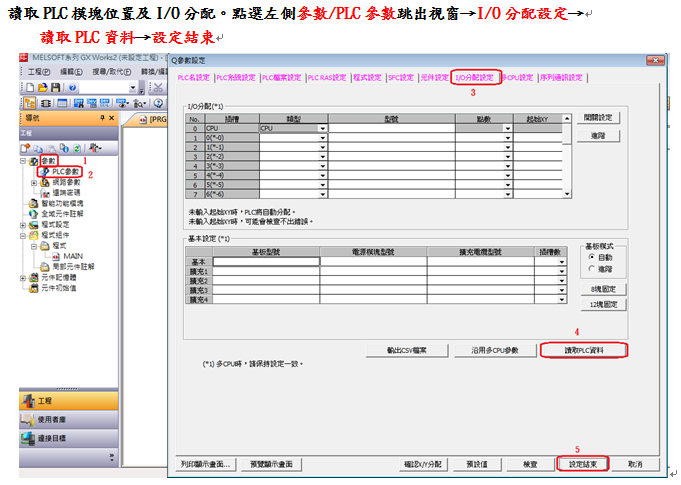Open the 連接目標 navigation pane
681x485 pixels.
click(55, 438)
